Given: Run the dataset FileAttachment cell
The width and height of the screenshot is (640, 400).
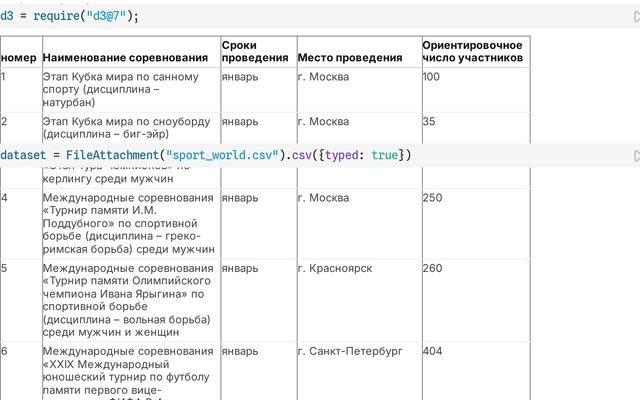Looking at the screenshot, I should point(634,156).
